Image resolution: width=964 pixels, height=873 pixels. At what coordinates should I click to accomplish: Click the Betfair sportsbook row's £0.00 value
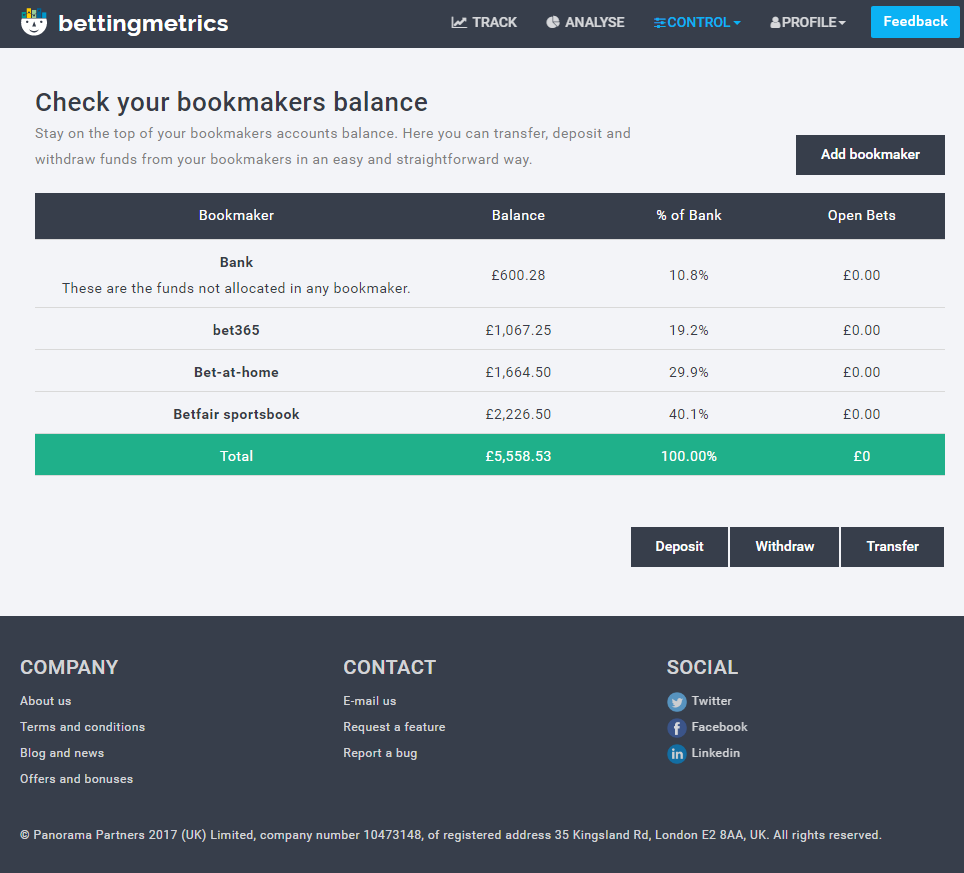pos(861,414)
